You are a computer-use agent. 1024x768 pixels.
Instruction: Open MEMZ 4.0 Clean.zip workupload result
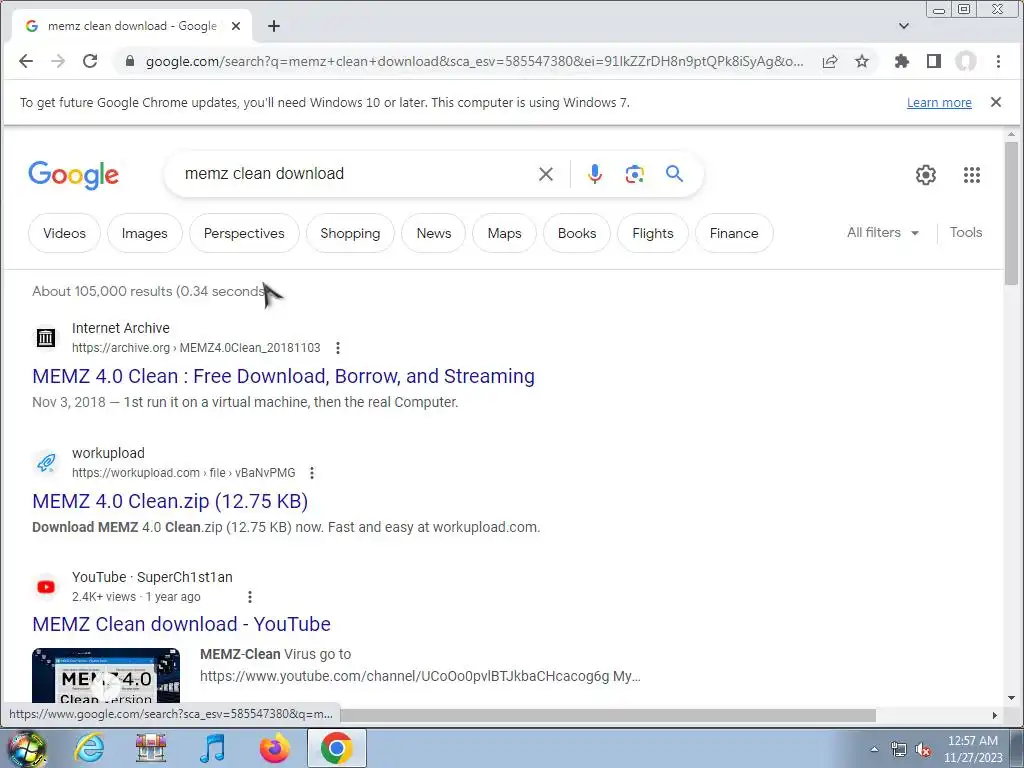tap(170, 501)
